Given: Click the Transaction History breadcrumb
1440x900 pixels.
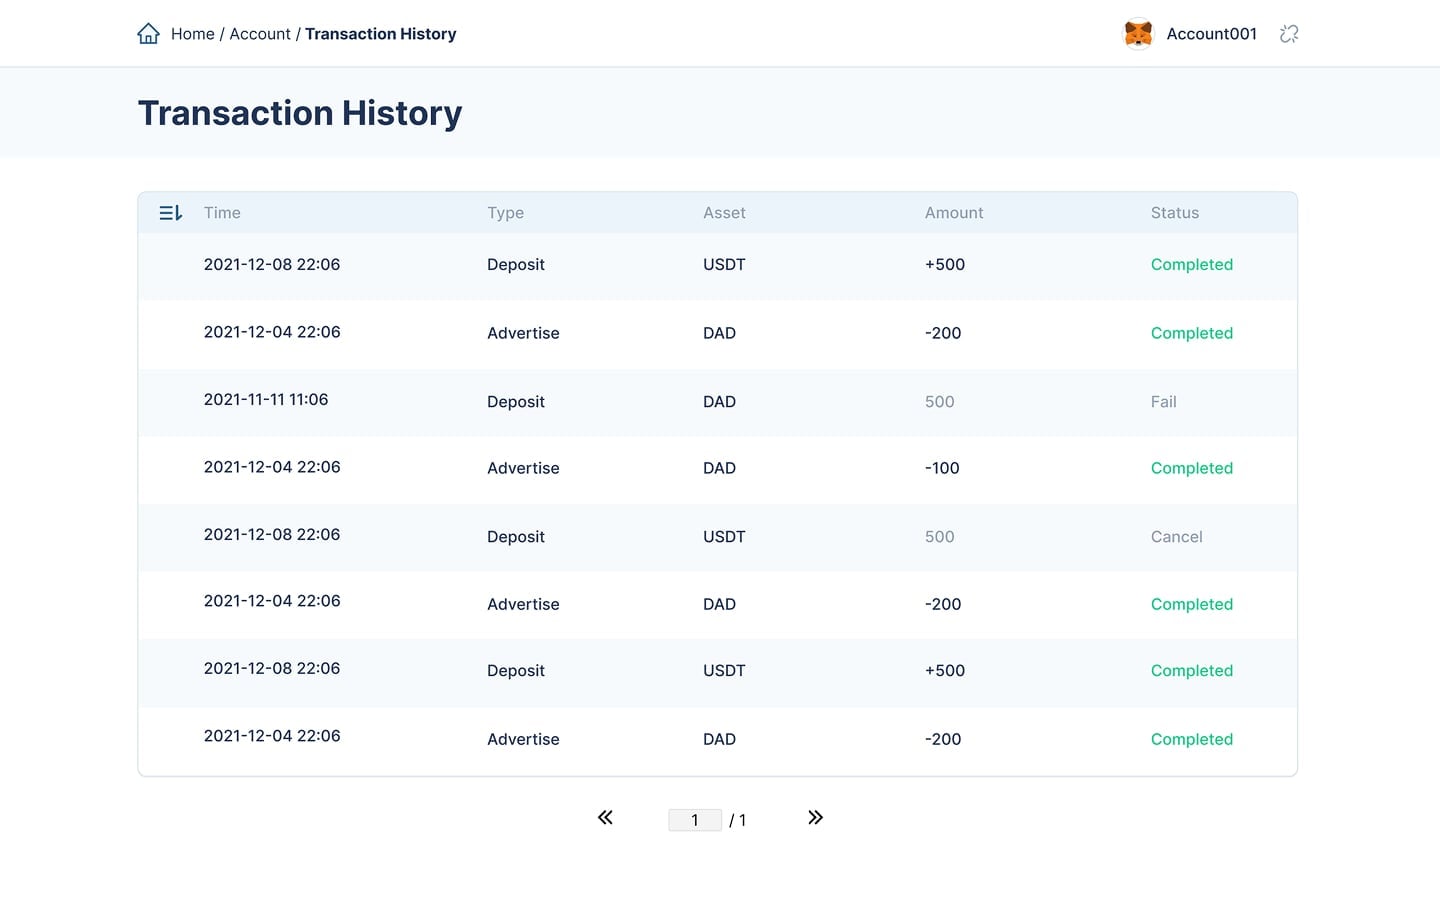Looking at the screenshot, I should [x=381, y=34].
